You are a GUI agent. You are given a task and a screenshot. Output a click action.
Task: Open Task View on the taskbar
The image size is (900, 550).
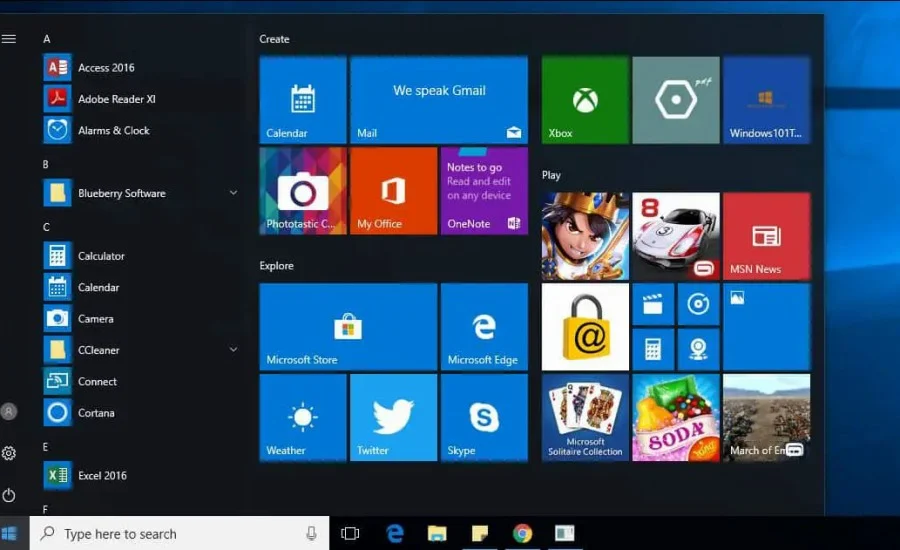[350, 534]
